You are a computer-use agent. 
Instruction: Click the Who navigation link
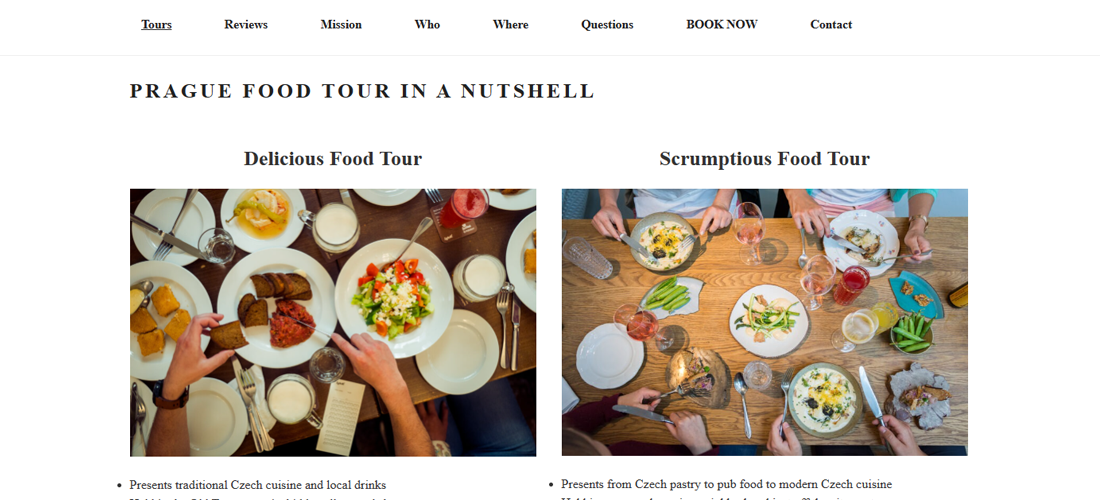click(427, 25)
